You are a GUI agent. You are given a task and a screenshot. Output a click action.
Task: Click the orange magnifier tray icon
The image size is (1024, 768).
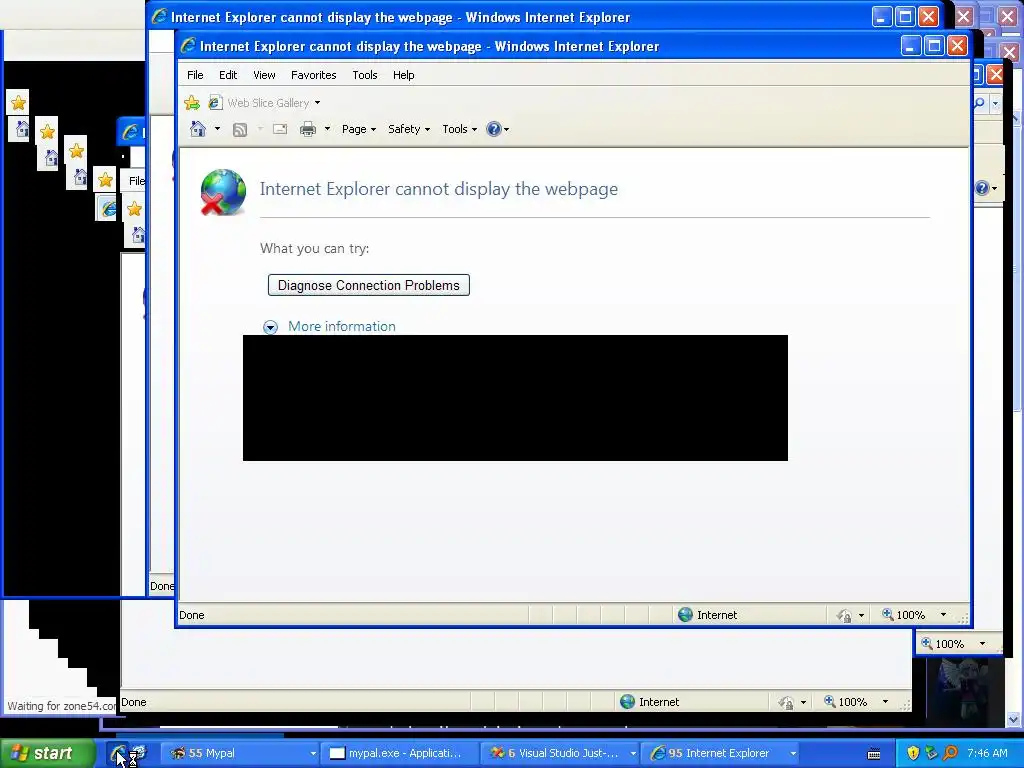point(950,753)
